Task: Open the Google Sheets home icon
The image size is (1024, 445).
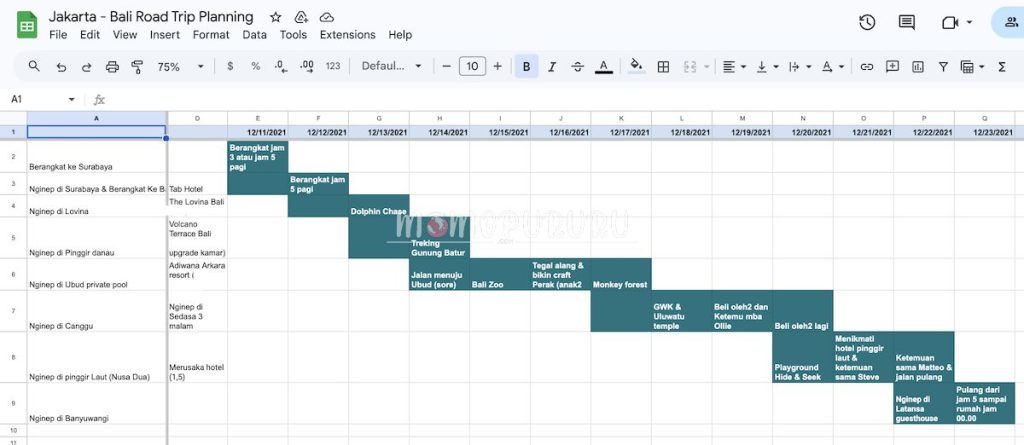Action: tap(27, 25)
